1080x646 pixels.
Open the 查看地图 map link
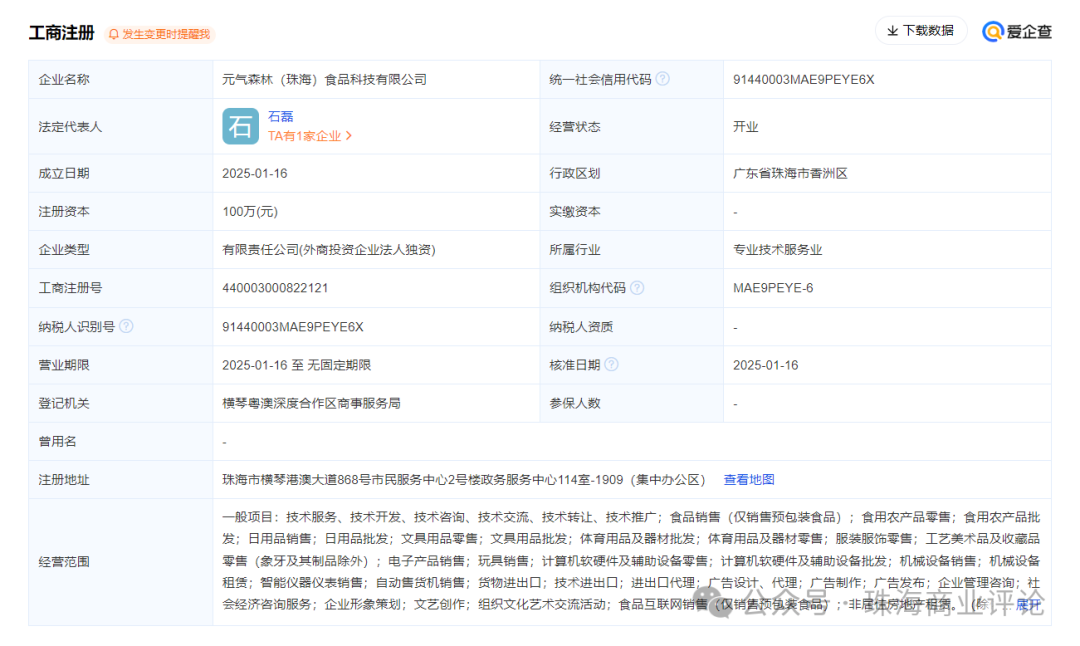point(749,479)
